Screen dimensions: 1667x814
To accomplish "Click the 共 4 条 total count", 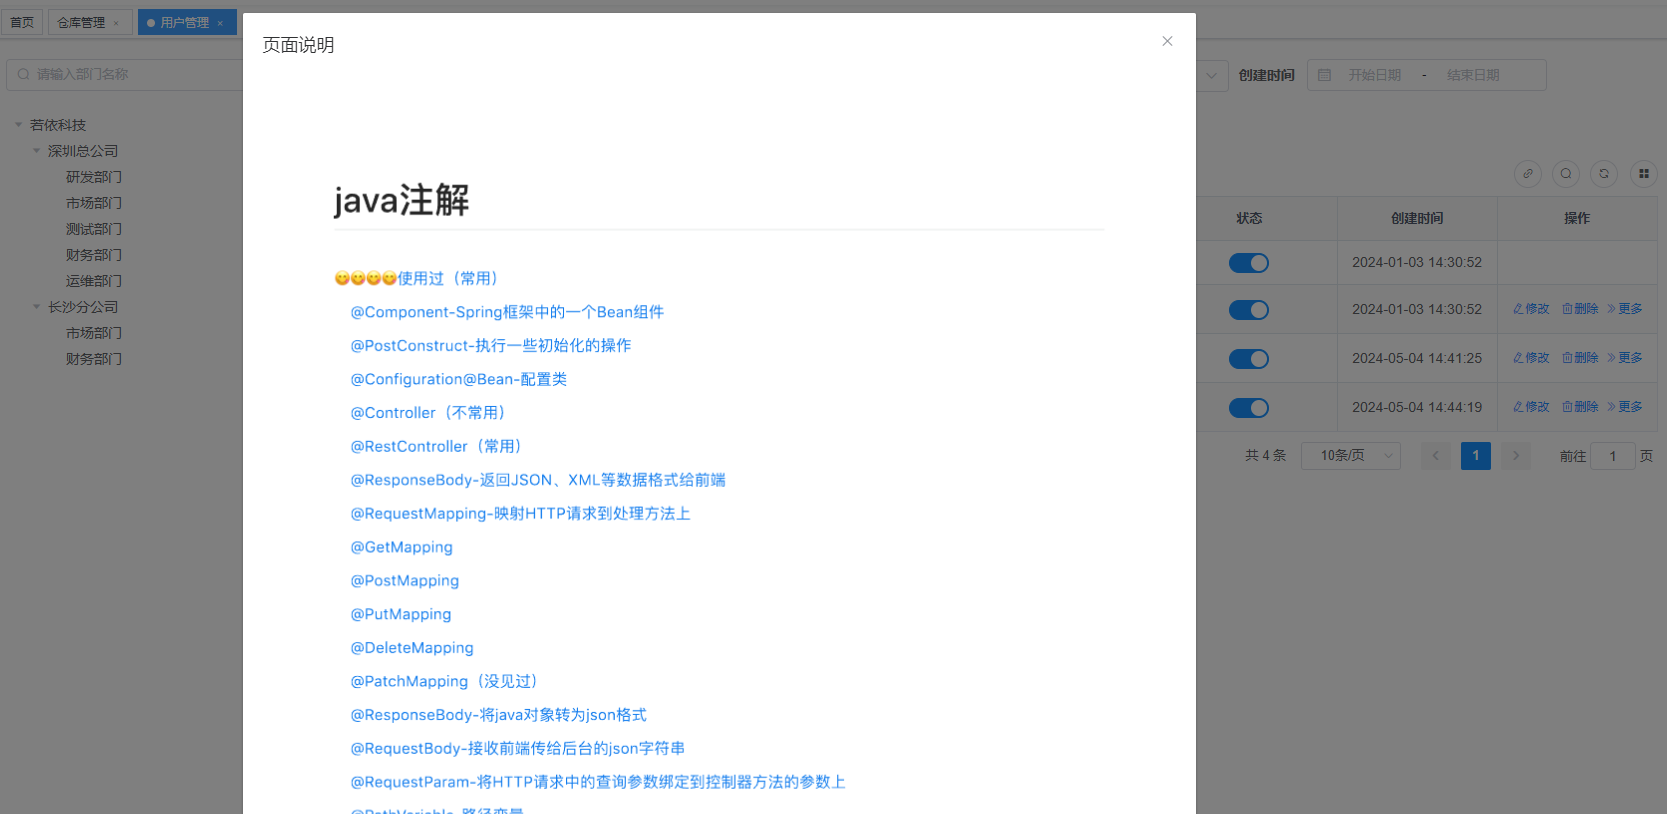I will [1266, 456].
